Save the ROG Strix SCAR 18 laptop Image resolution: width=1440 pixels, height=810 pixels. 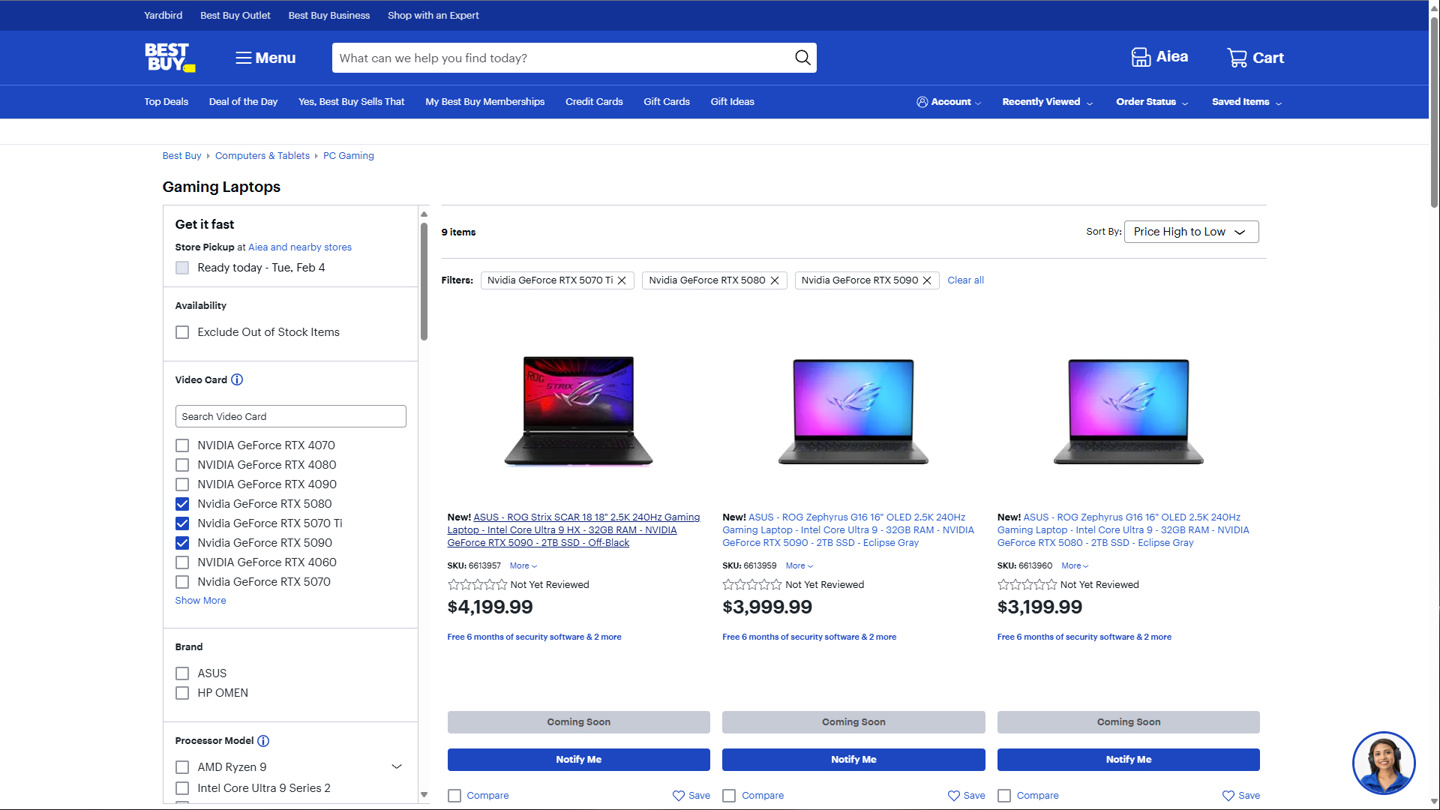pos(691,796)
